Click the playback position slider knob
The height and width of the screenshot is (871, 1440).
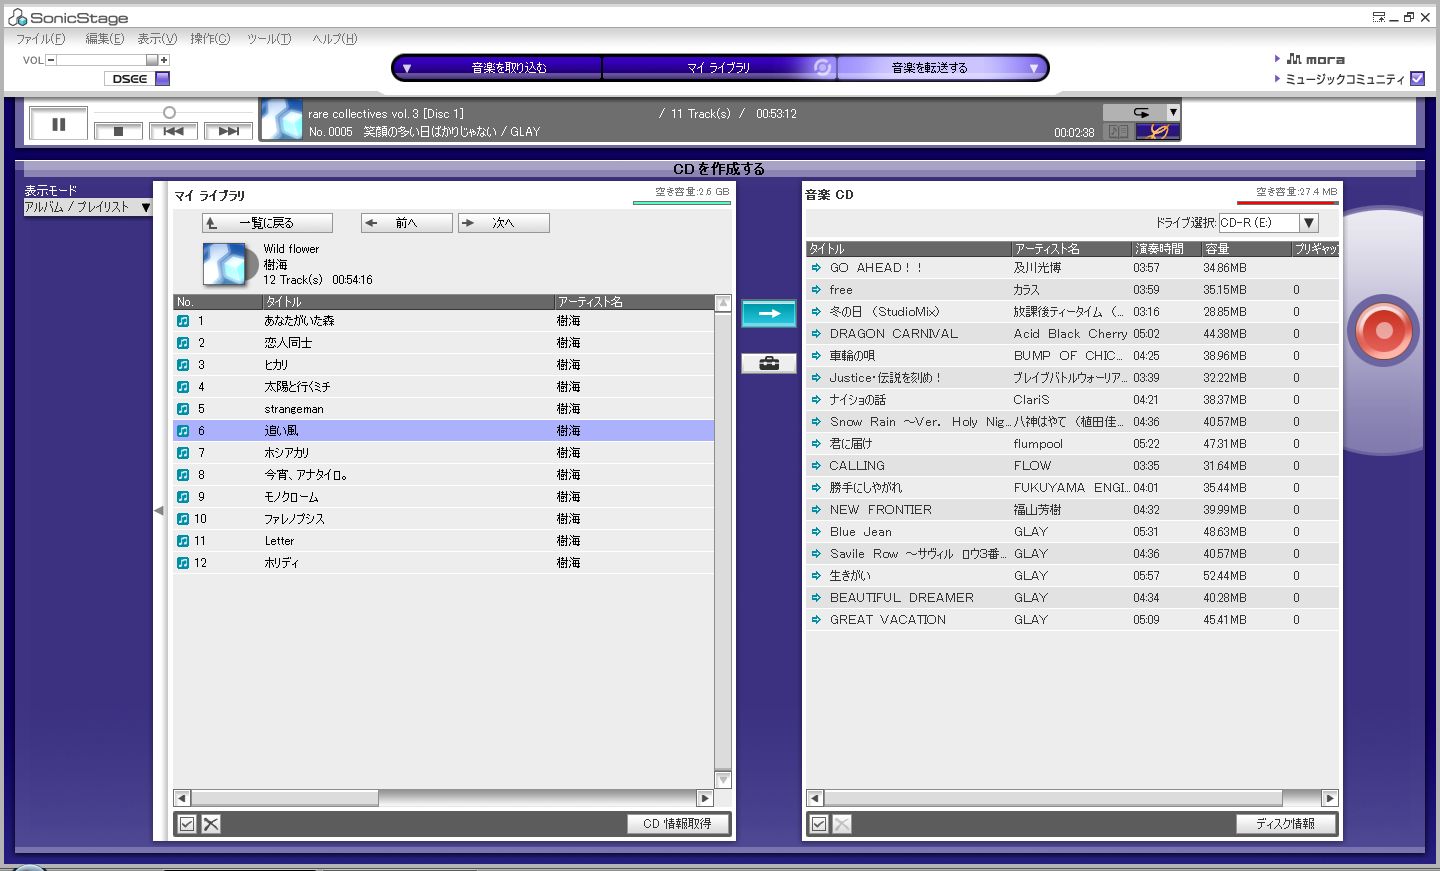pos(169,112)
